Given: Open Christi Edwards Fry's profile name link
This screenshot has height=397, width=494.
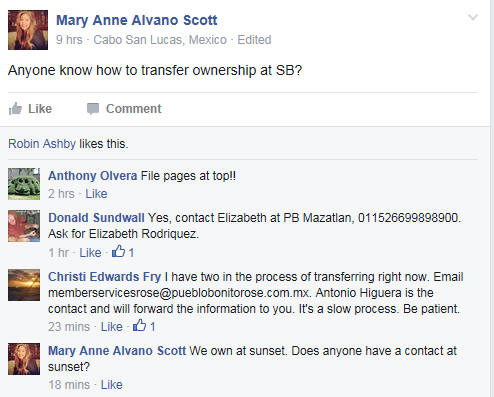Looking at the screenshot, I should pyautogui.click(x=105, y=277).
